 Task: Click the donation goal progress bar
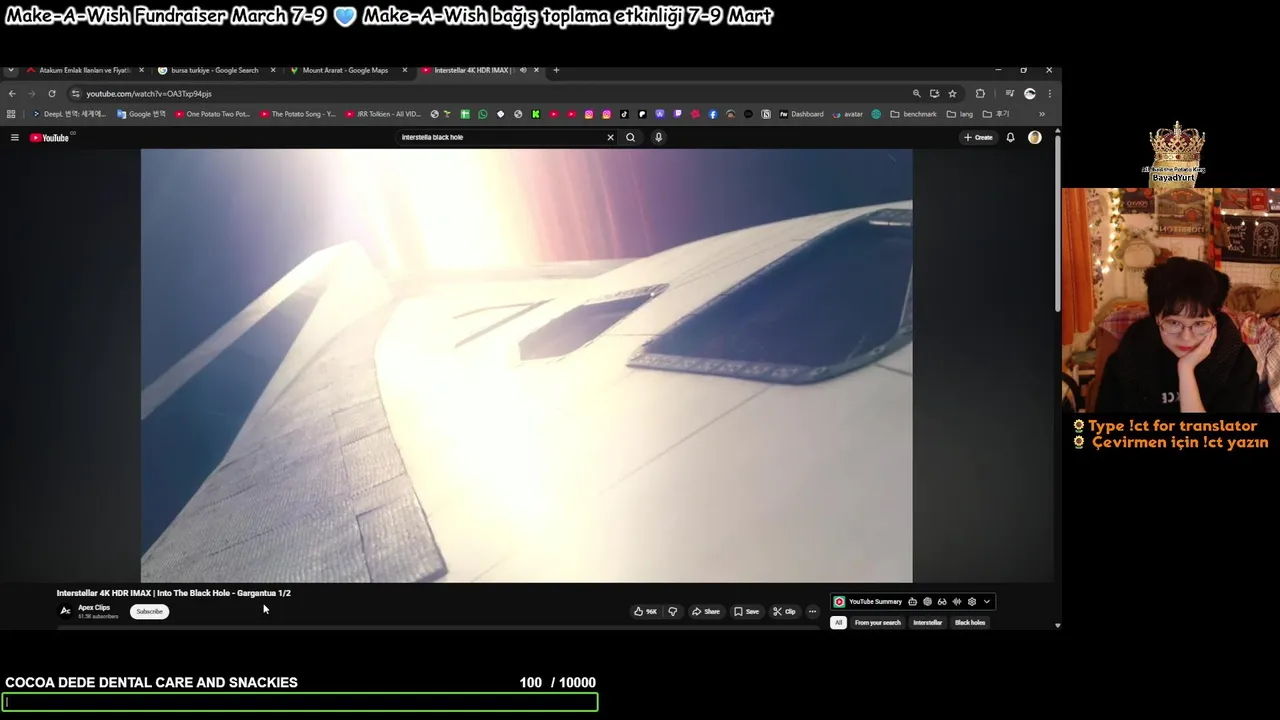pos(300,702)
